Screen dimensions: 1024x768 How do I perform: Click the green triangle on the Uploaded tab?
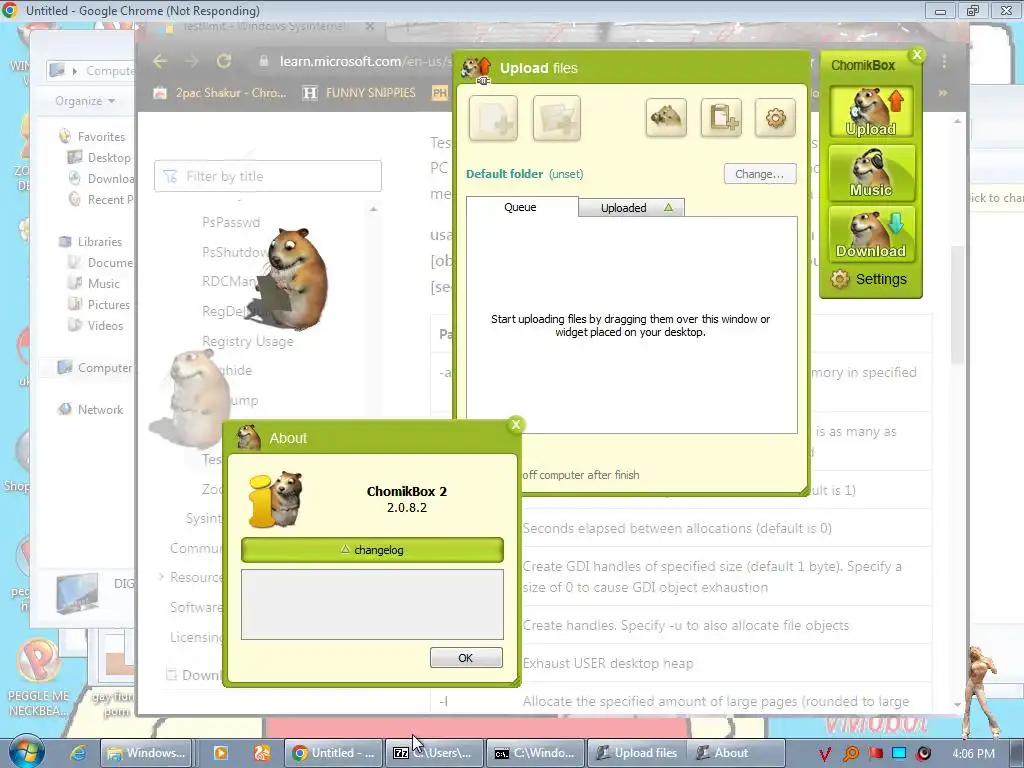coord(668,207)
